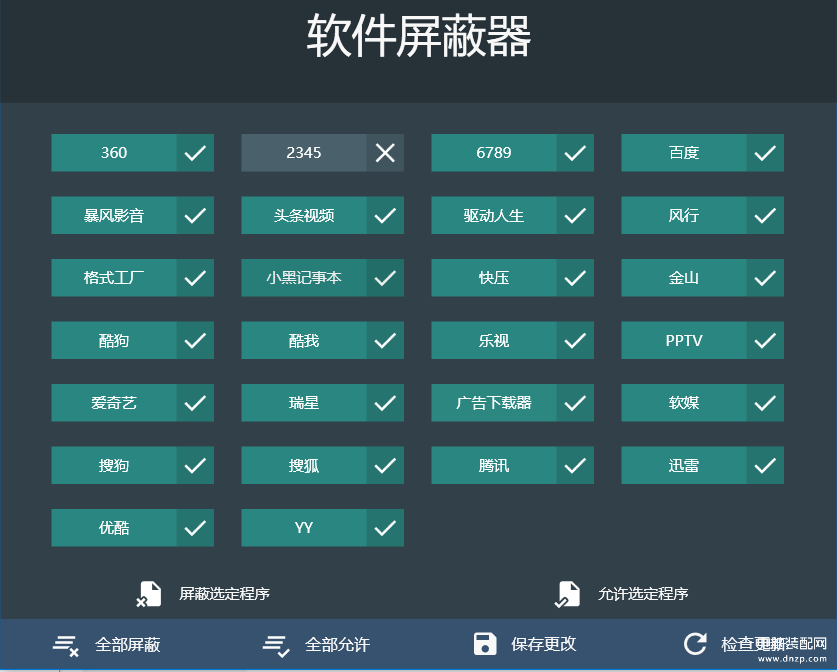Toggle the X mark on the 2345 tile

(x=385, y=153)
